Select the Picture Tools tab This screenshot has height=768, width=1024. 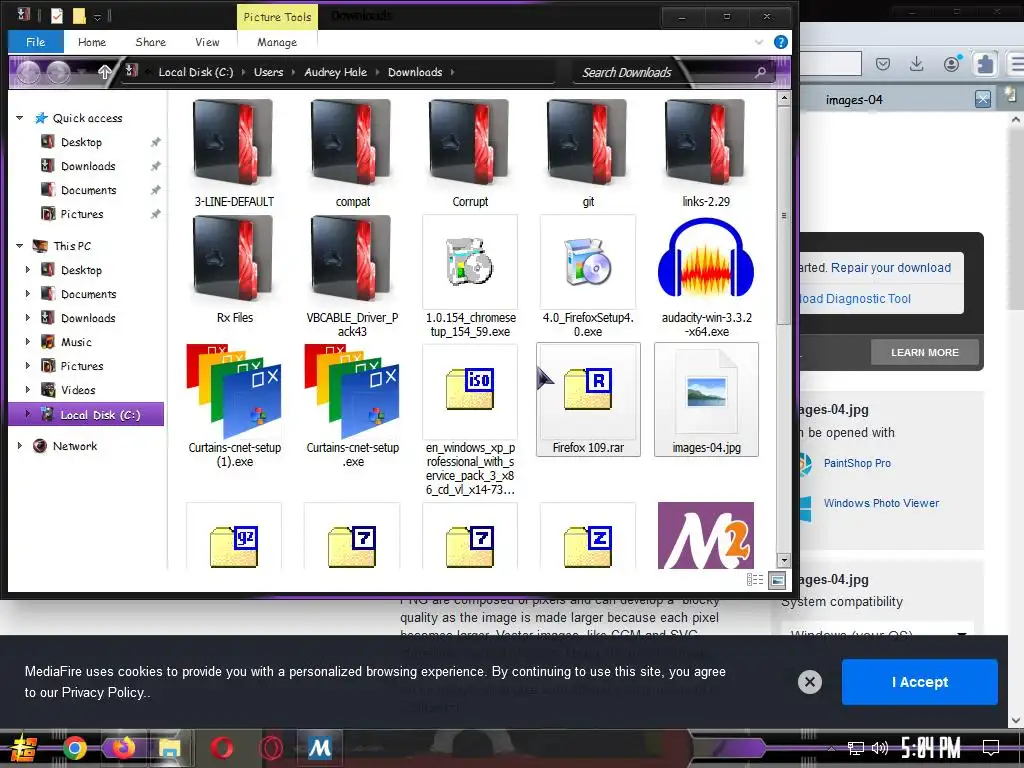point(277,17)
